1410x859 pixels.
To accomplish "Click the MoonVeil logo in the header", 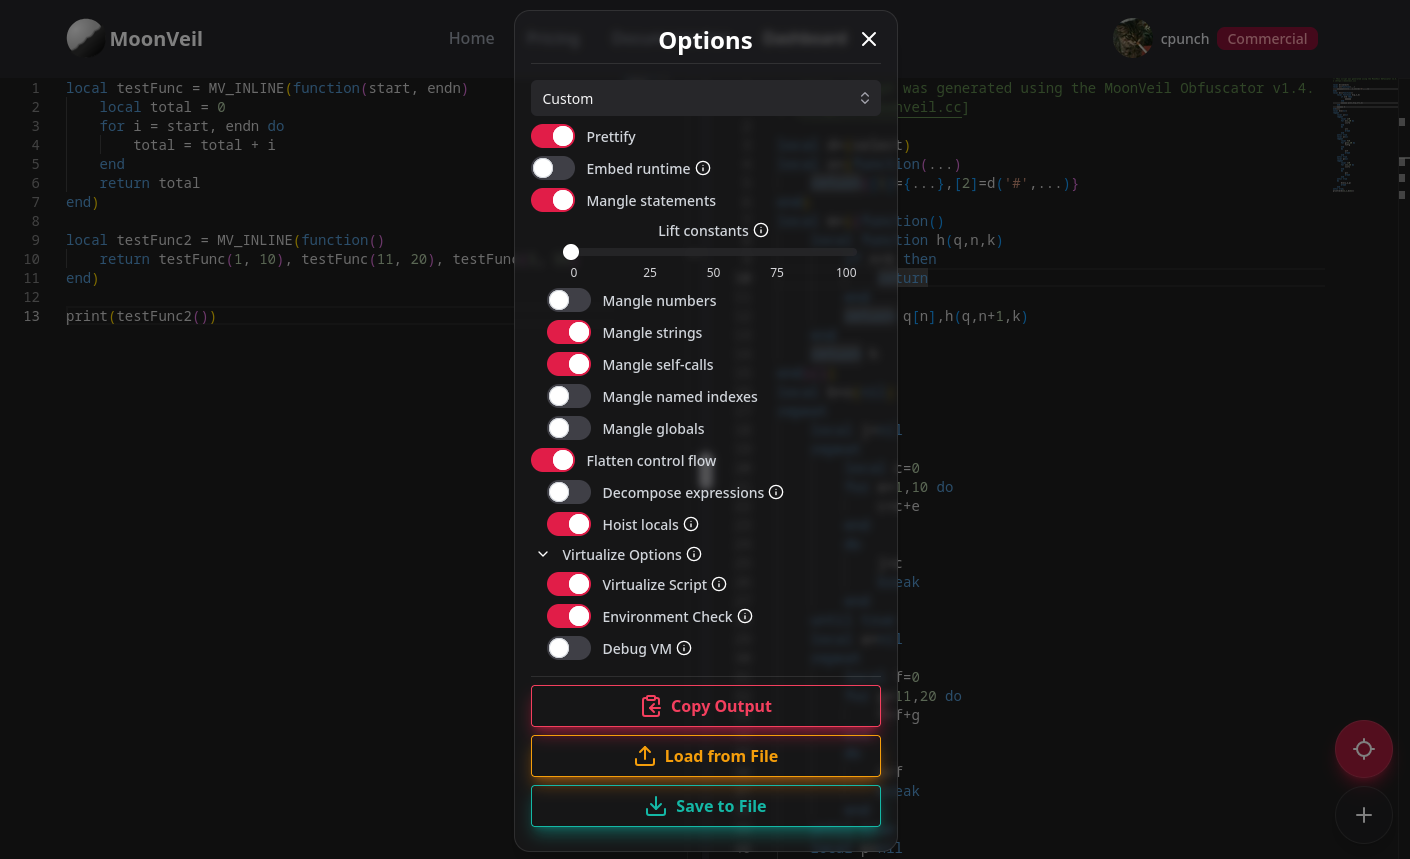I will pos(135,38).
